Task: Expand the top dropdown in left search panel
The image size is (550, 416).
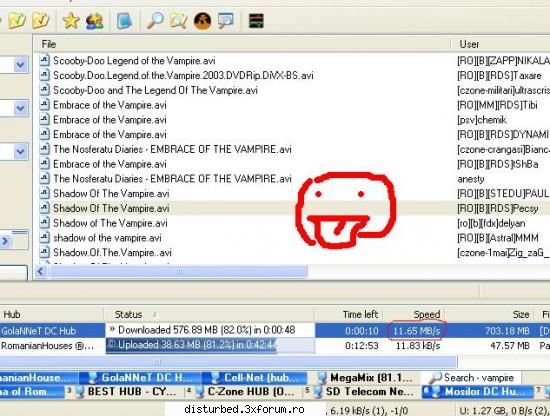Action: pyautogui.click(x=20, y=65)
